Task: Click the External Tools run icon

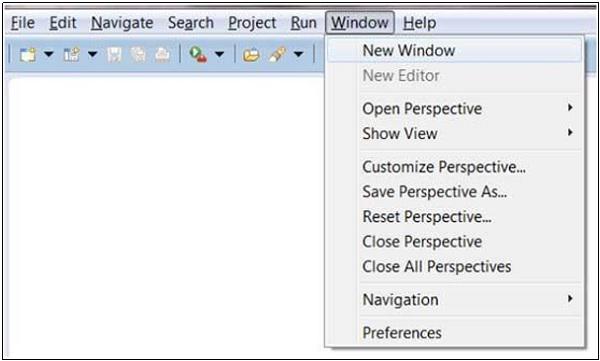Action: 198,55
